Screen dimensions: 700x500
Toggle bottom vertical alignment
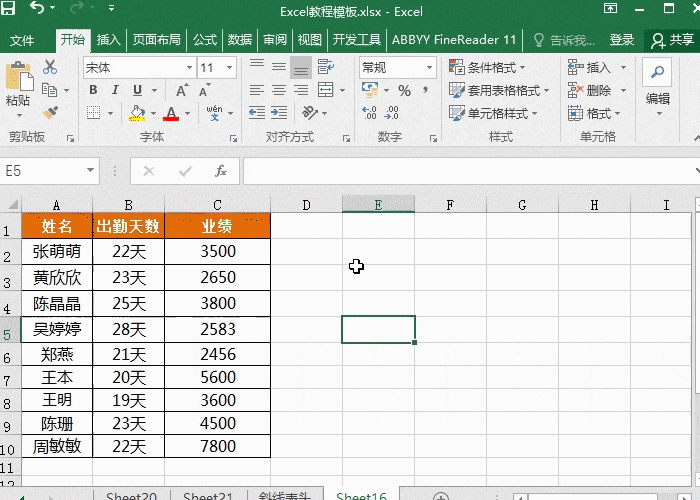301,67
